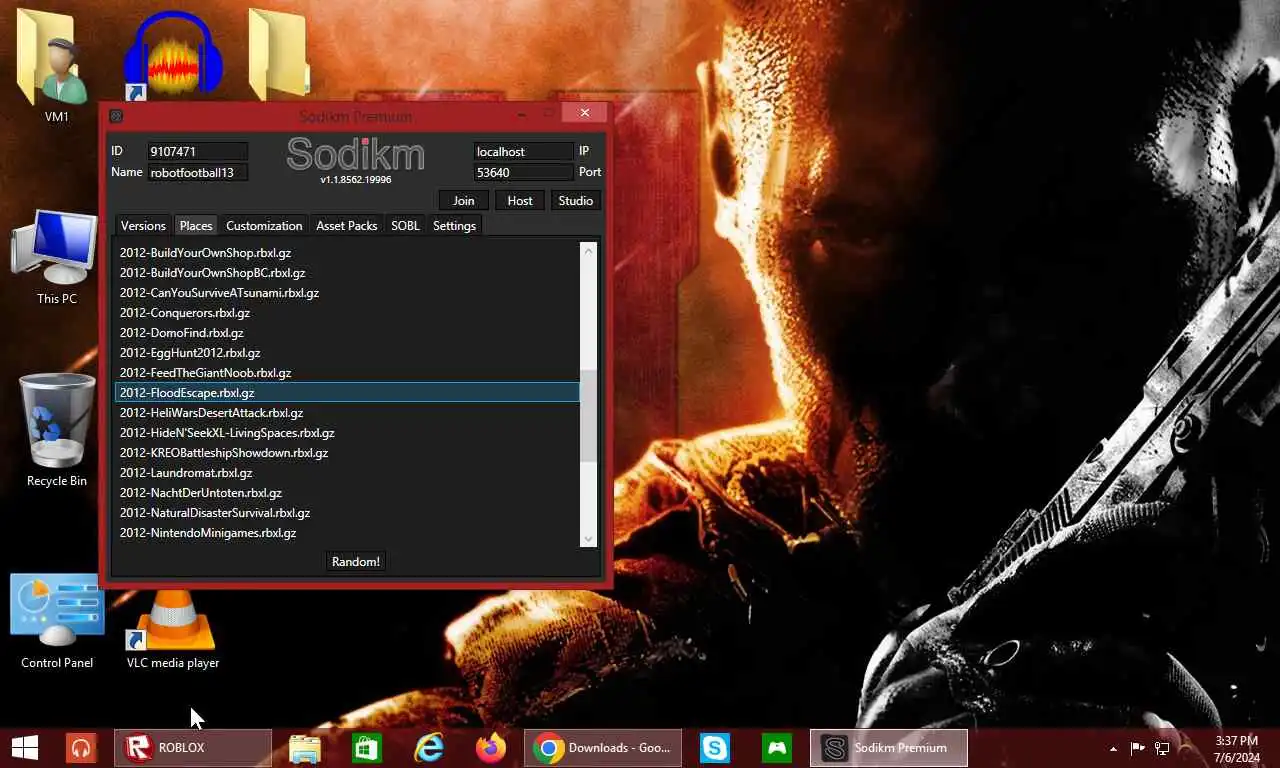Click the places list scrollbar thumb
Viewport: 1280px width, 768px height.
click(x=588, y=415)
